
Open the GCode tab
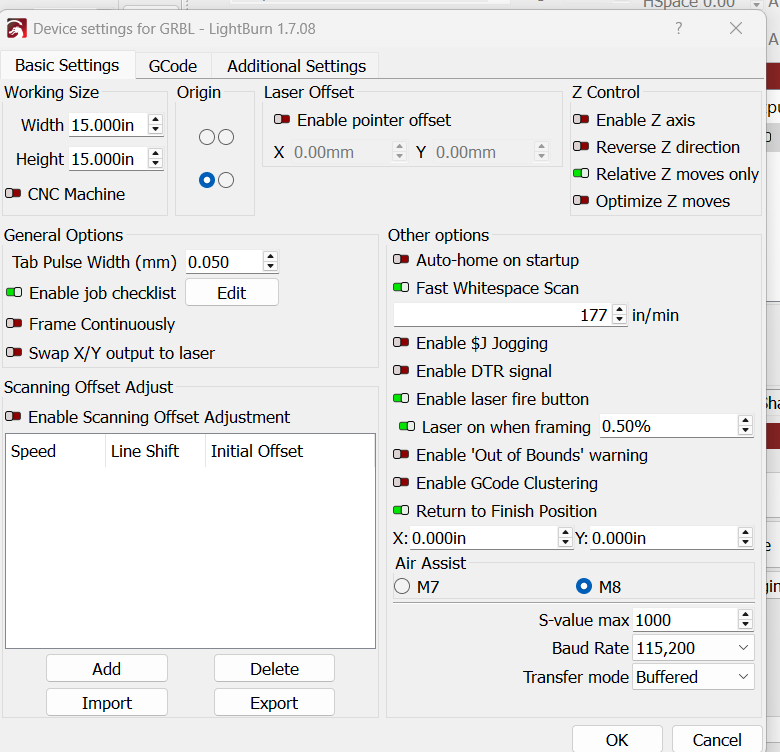coord(173,66)
